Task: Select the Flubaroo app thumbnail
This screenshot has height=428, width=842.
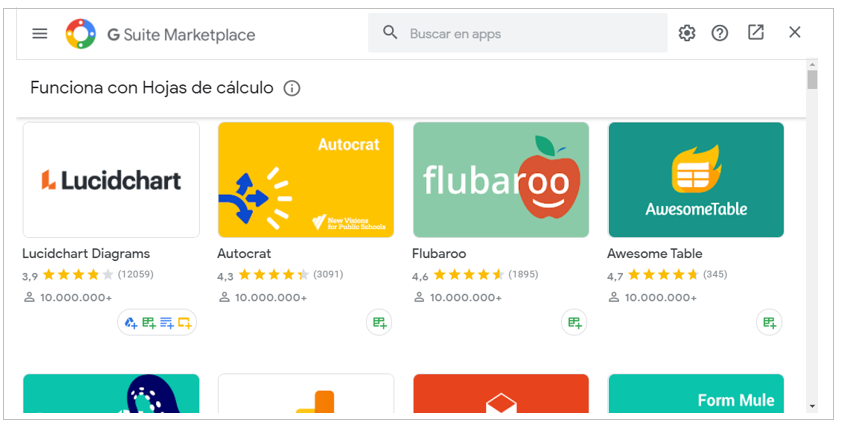Action: click(x=501, y=180)
